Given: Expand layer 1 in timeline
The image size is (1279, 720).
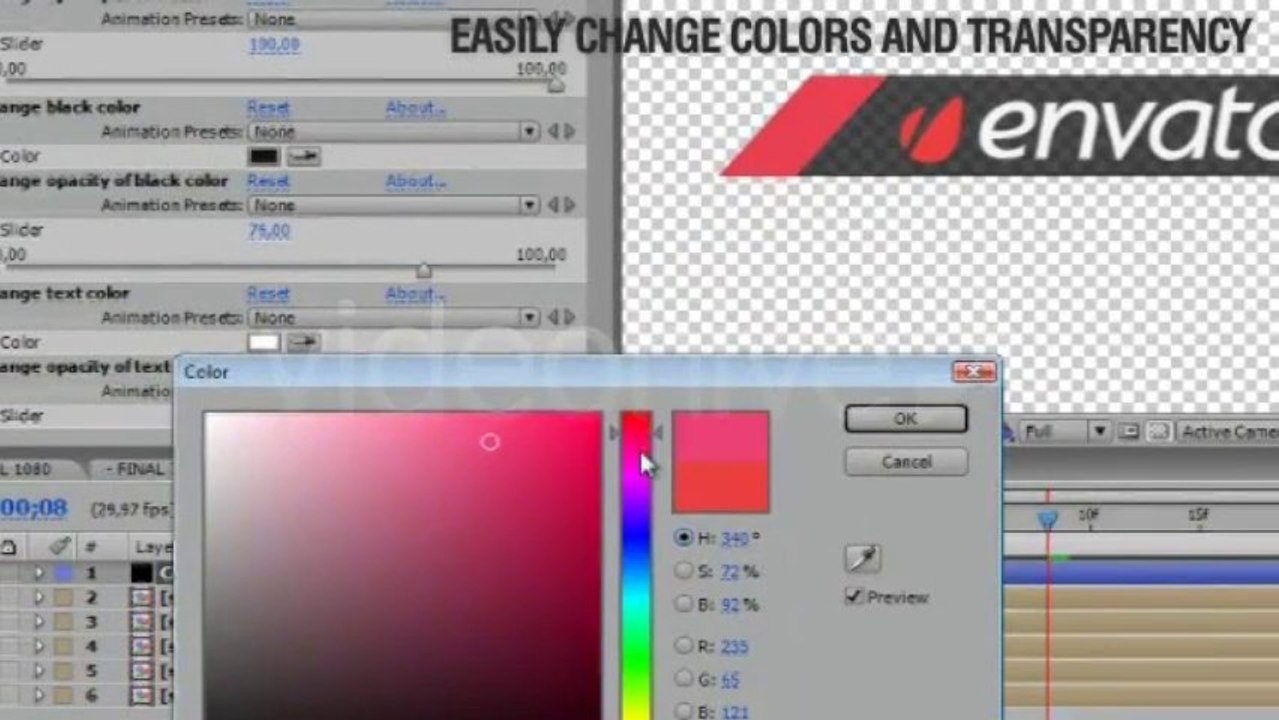Looking at the screenshot, I should [39, 573].
